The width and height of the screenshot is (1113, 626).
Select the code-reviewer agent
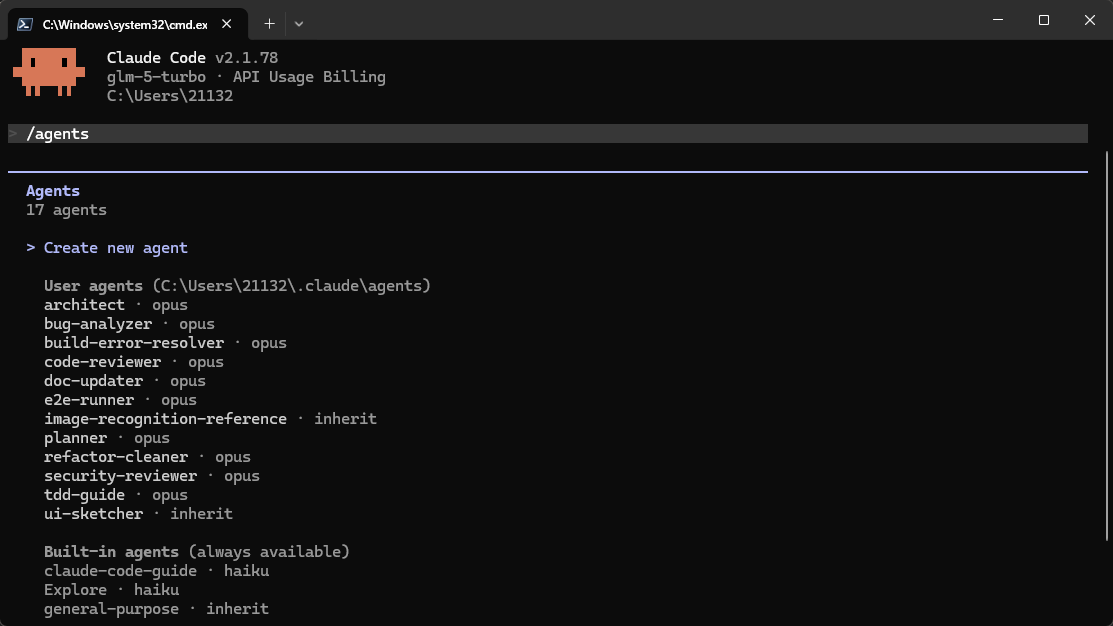coord(133,362)
